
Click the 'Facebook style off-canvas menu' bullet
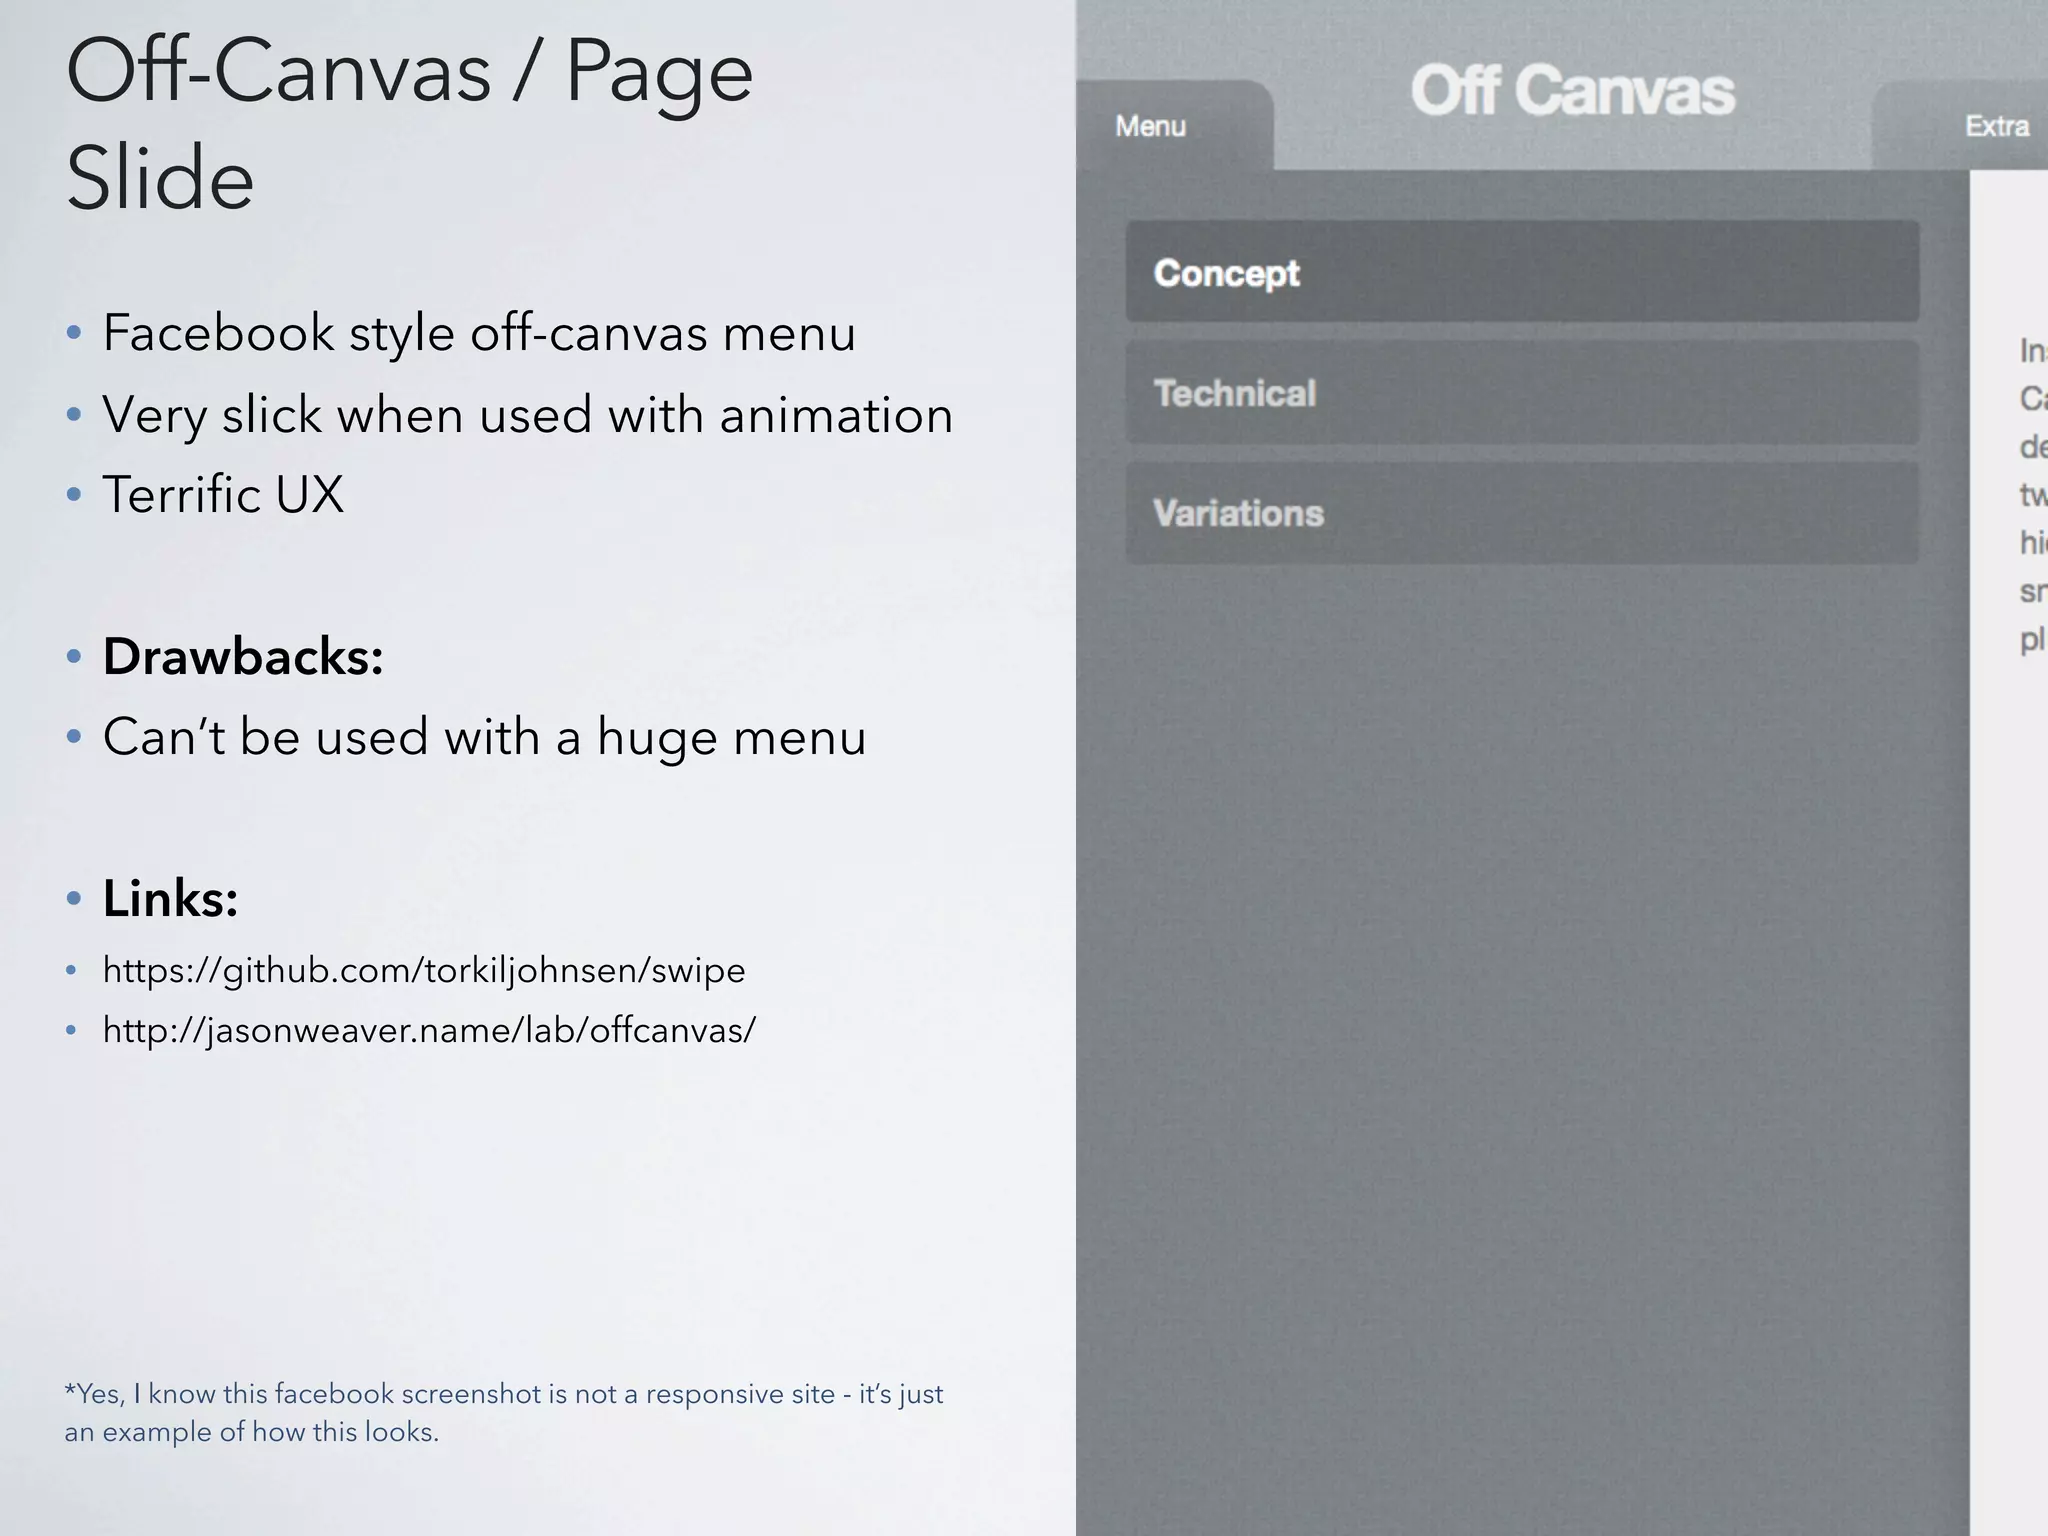click(479, 333)
